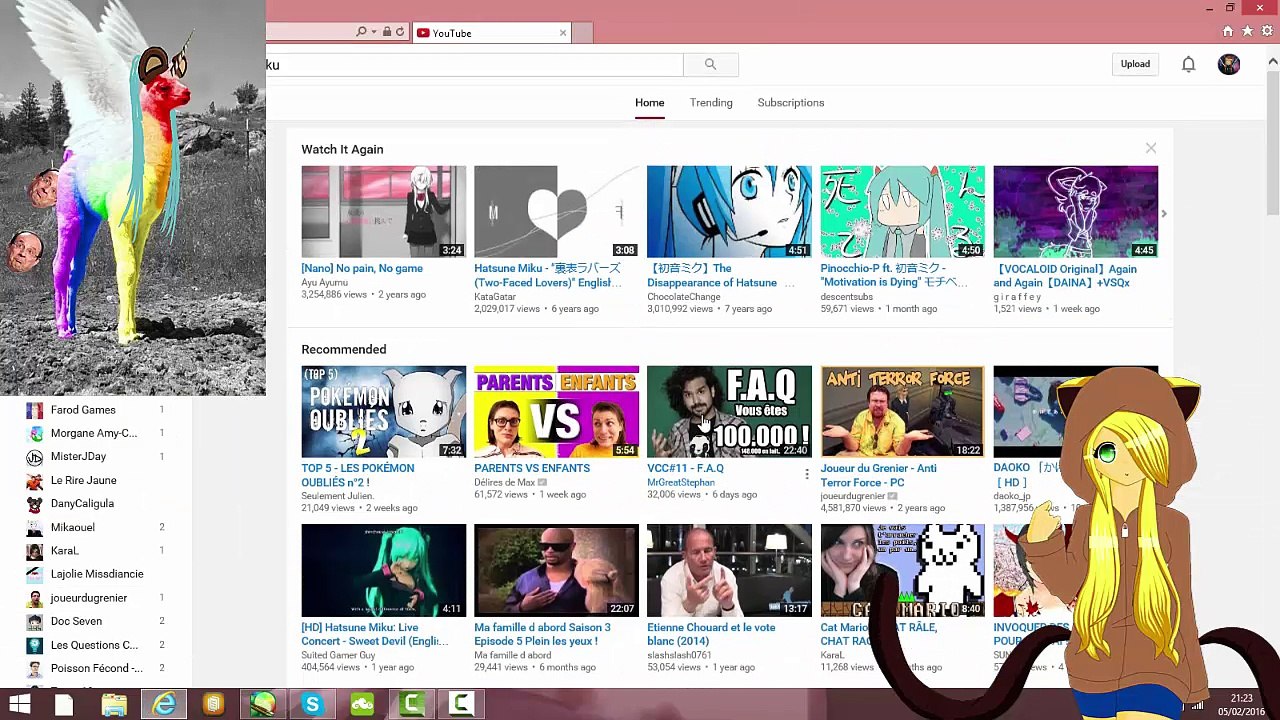
Task: Go to ChocolateChange channel link
Action: point(684,297)
